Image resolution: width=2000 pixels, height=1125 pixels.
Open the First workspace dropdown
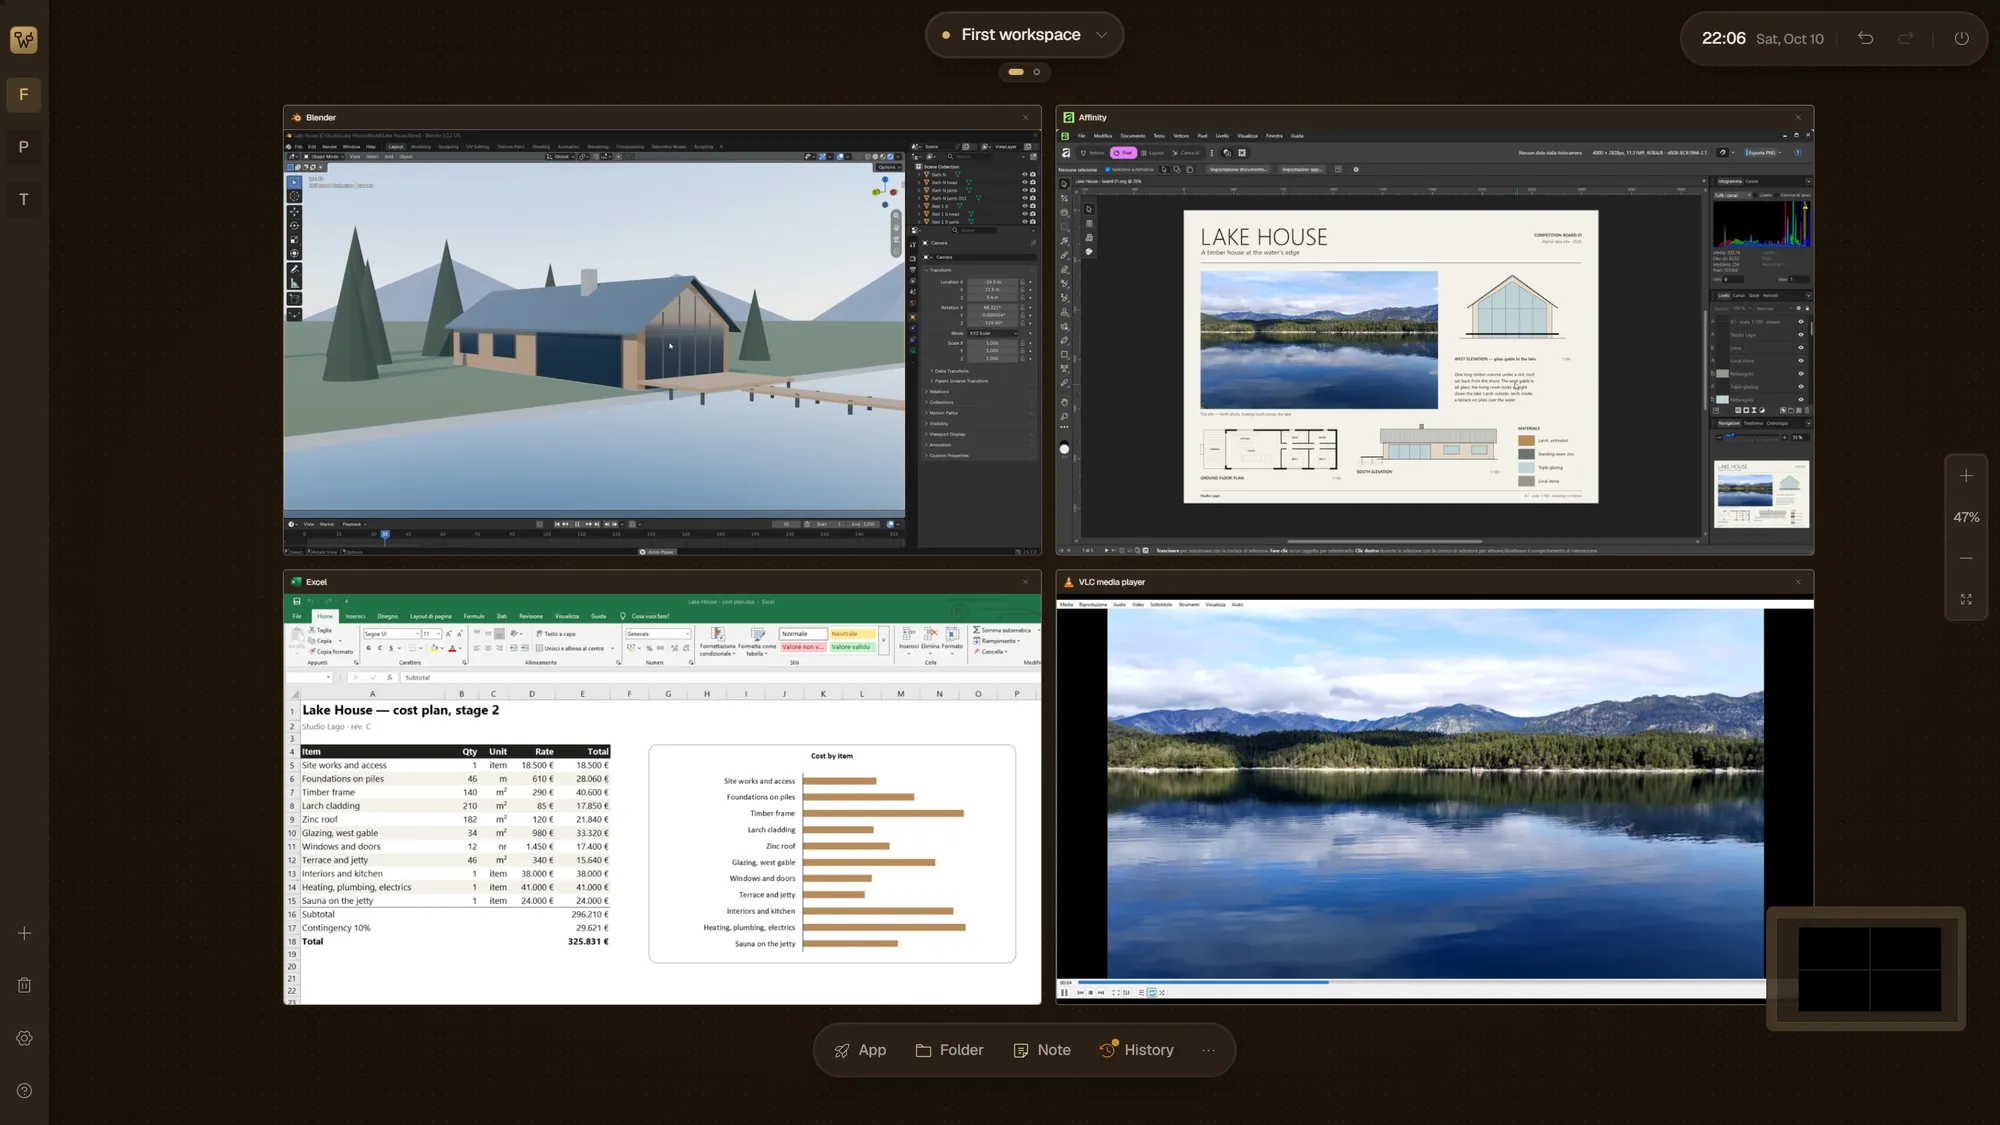[x=1025, y=35]
